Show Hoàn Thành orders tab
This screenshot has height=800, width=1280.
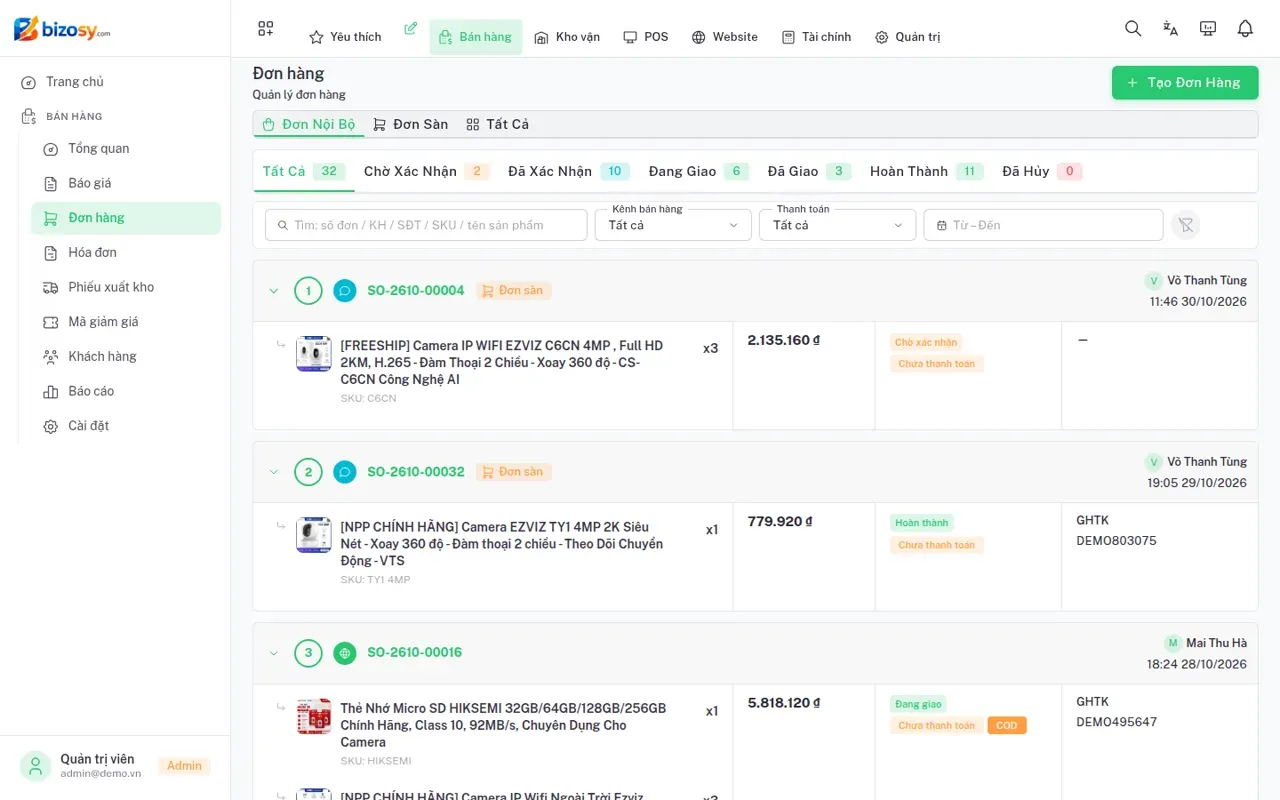pos(927,171)
